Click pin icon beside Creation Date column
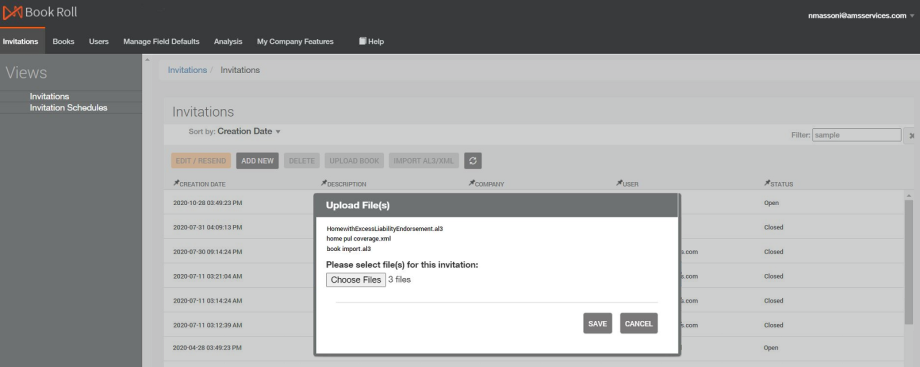Image resolution: width=920 pixels, height=367 pixels. [x=176, y=184]
